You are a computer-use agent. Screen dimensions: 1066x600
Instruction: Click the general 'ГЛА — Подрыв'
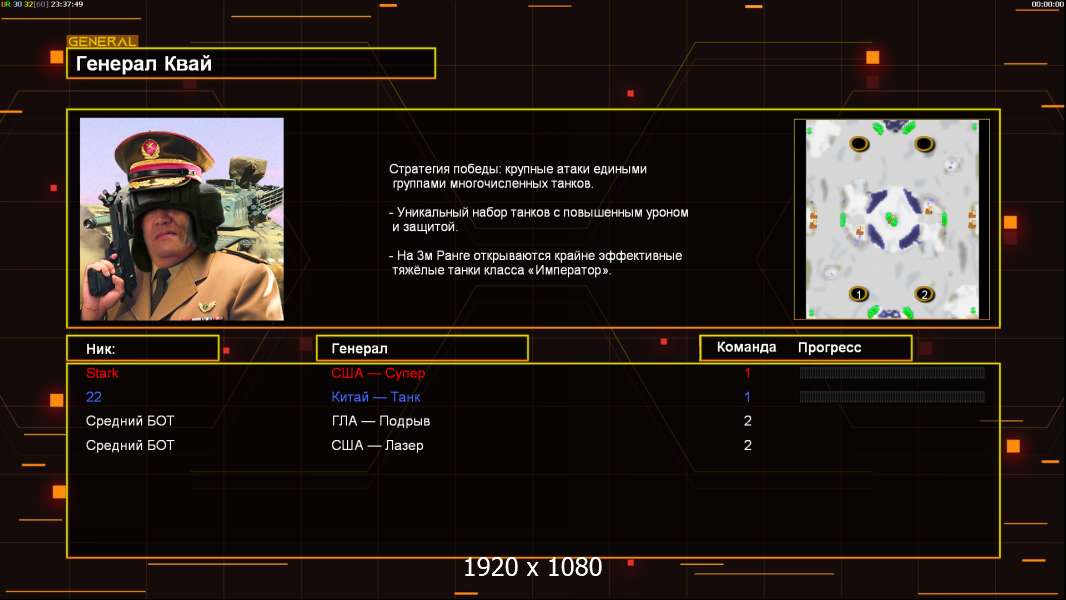coord(381,421)
